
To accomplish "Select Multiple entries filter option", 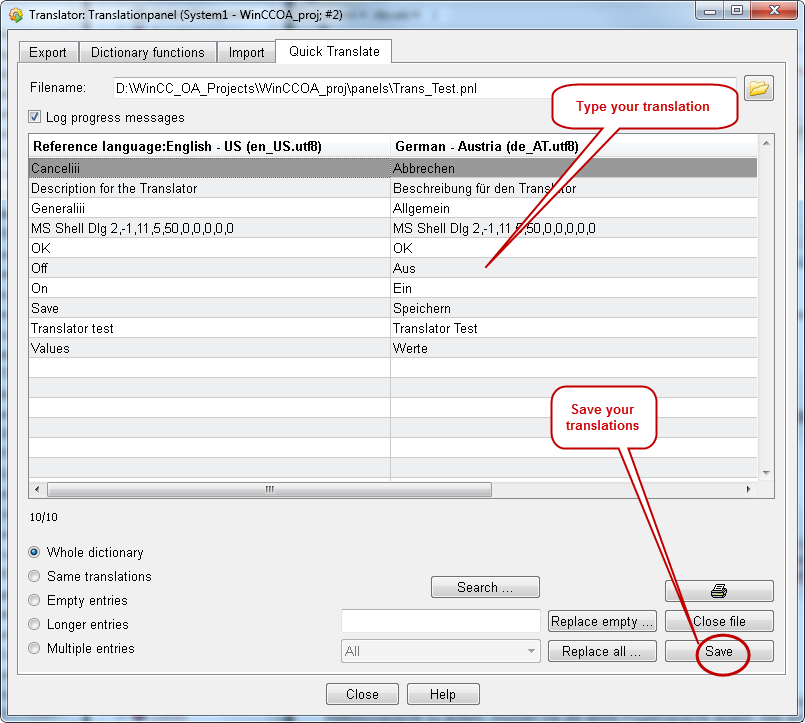I will click(x=35, y=648).
